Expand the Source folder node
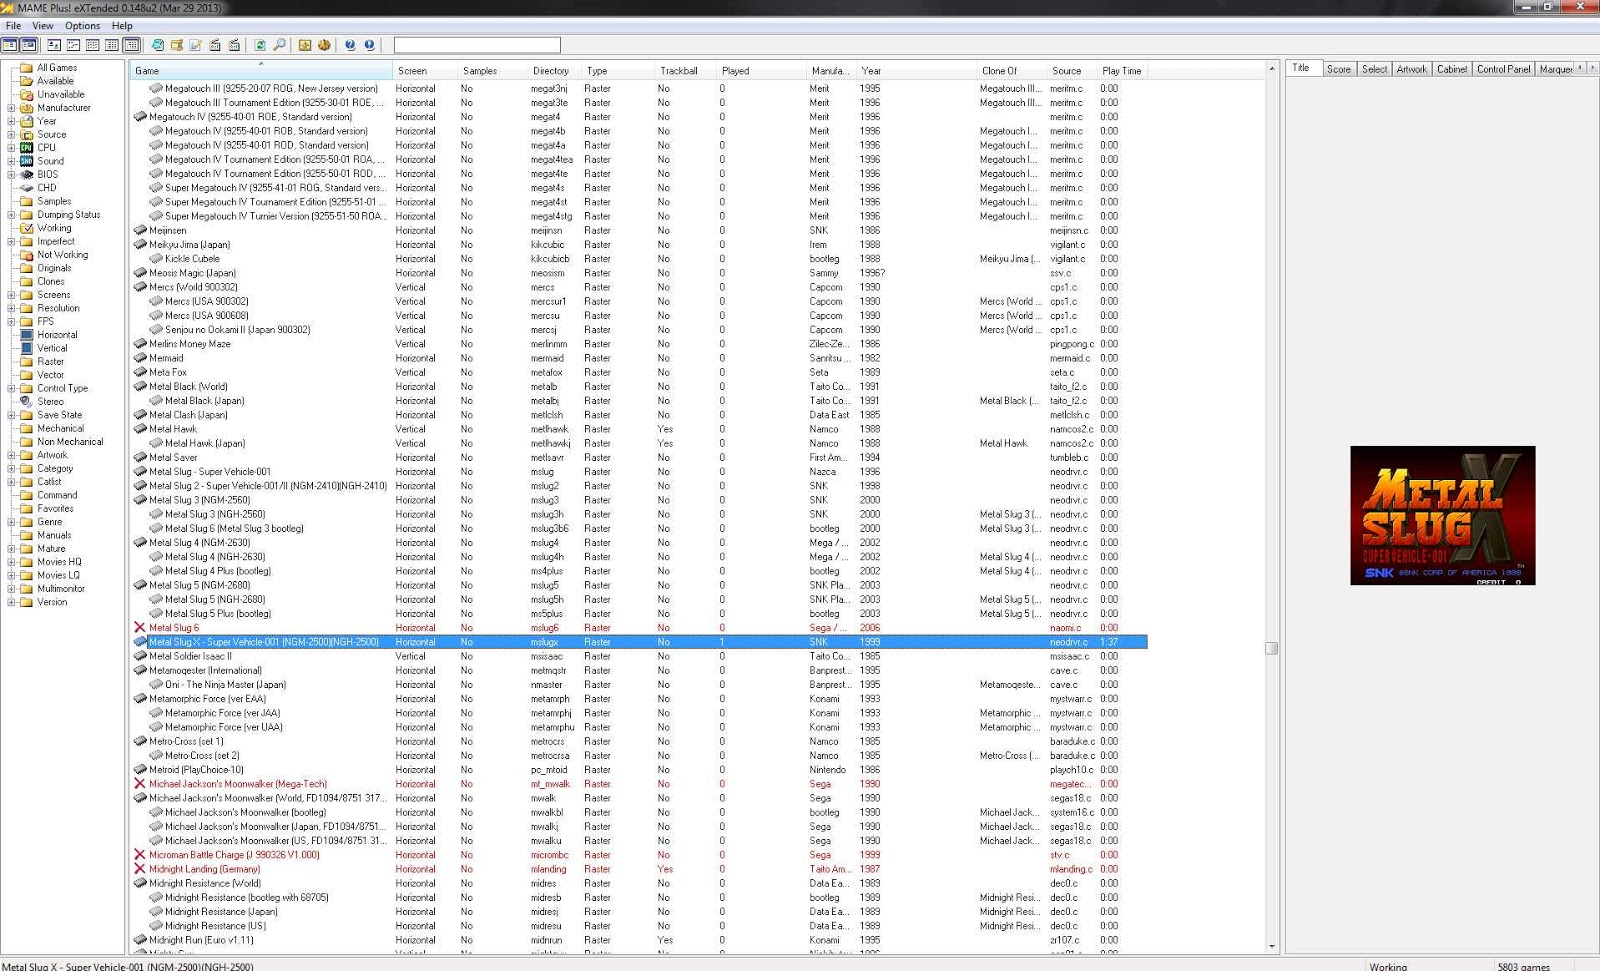 (11, 135)
